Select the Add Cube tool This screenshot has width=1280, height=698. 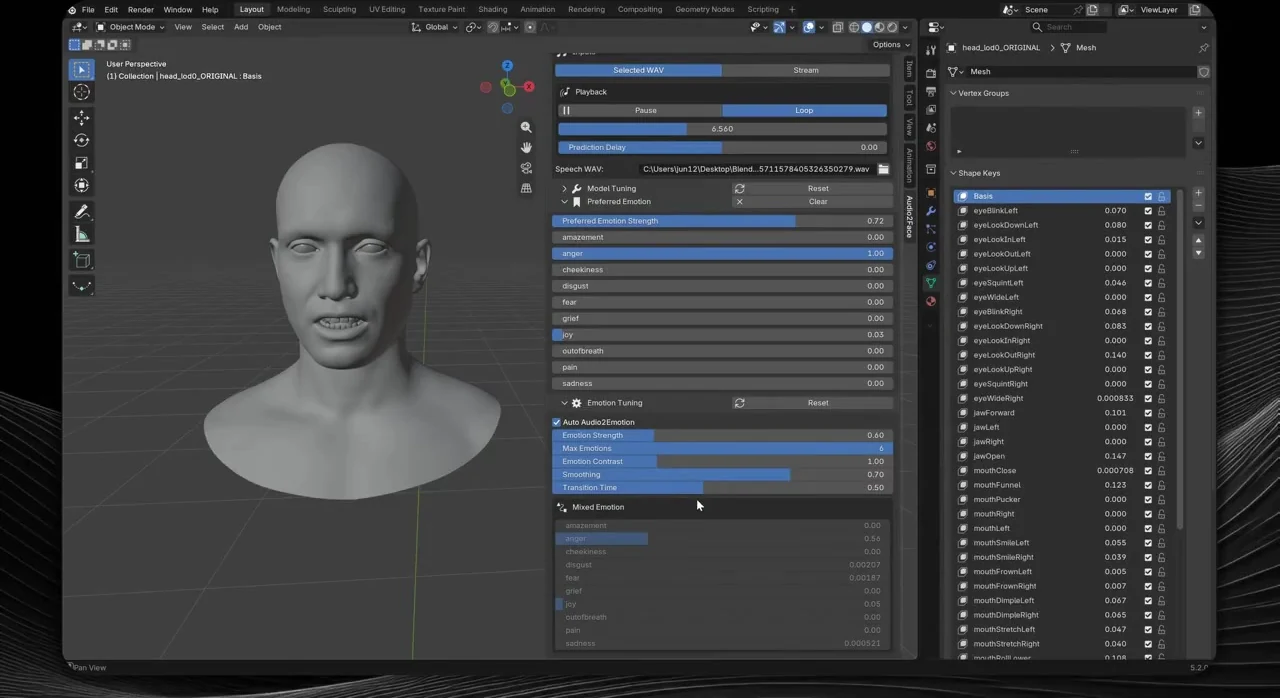(82, 260)
